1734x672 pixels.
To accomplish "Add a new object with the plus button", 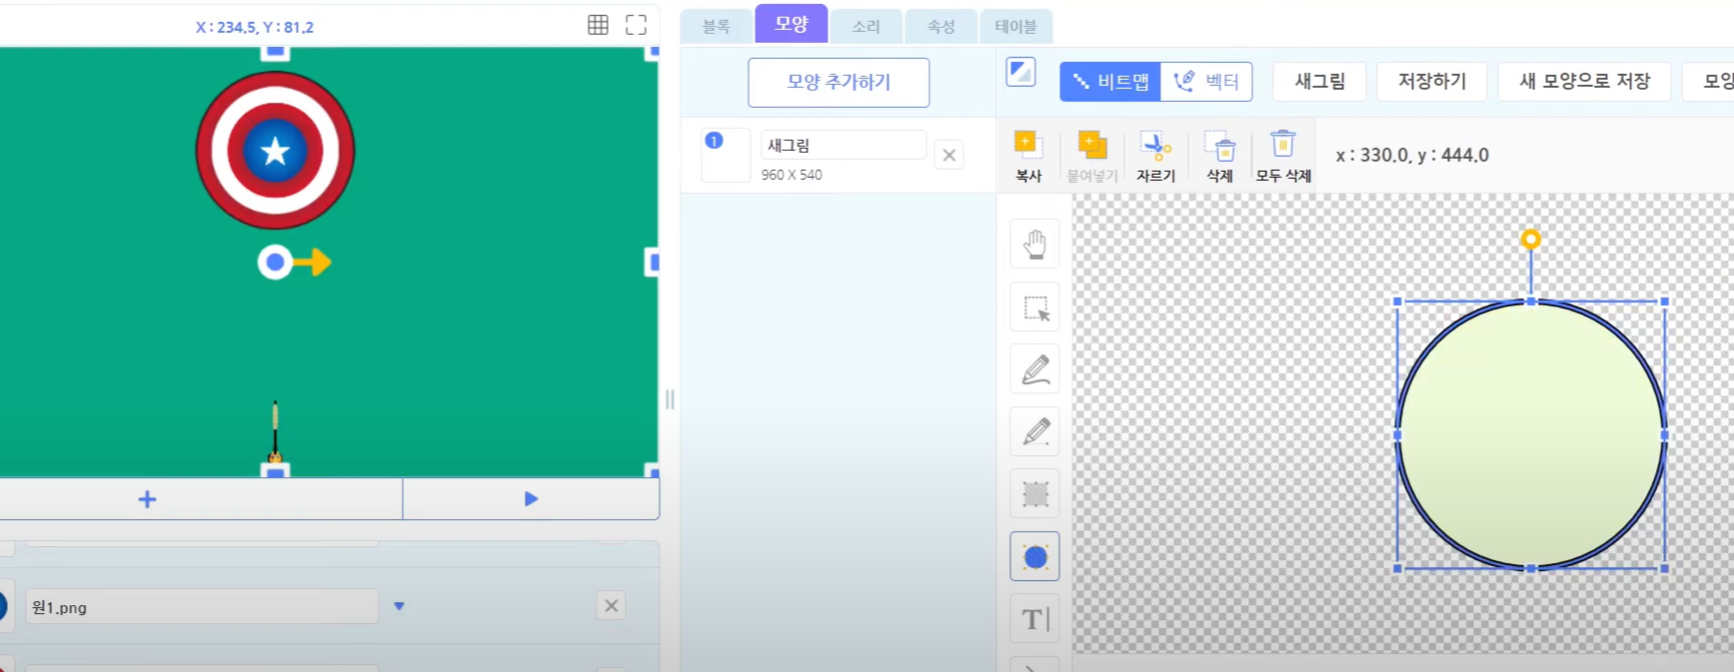I will pos(147,499).
